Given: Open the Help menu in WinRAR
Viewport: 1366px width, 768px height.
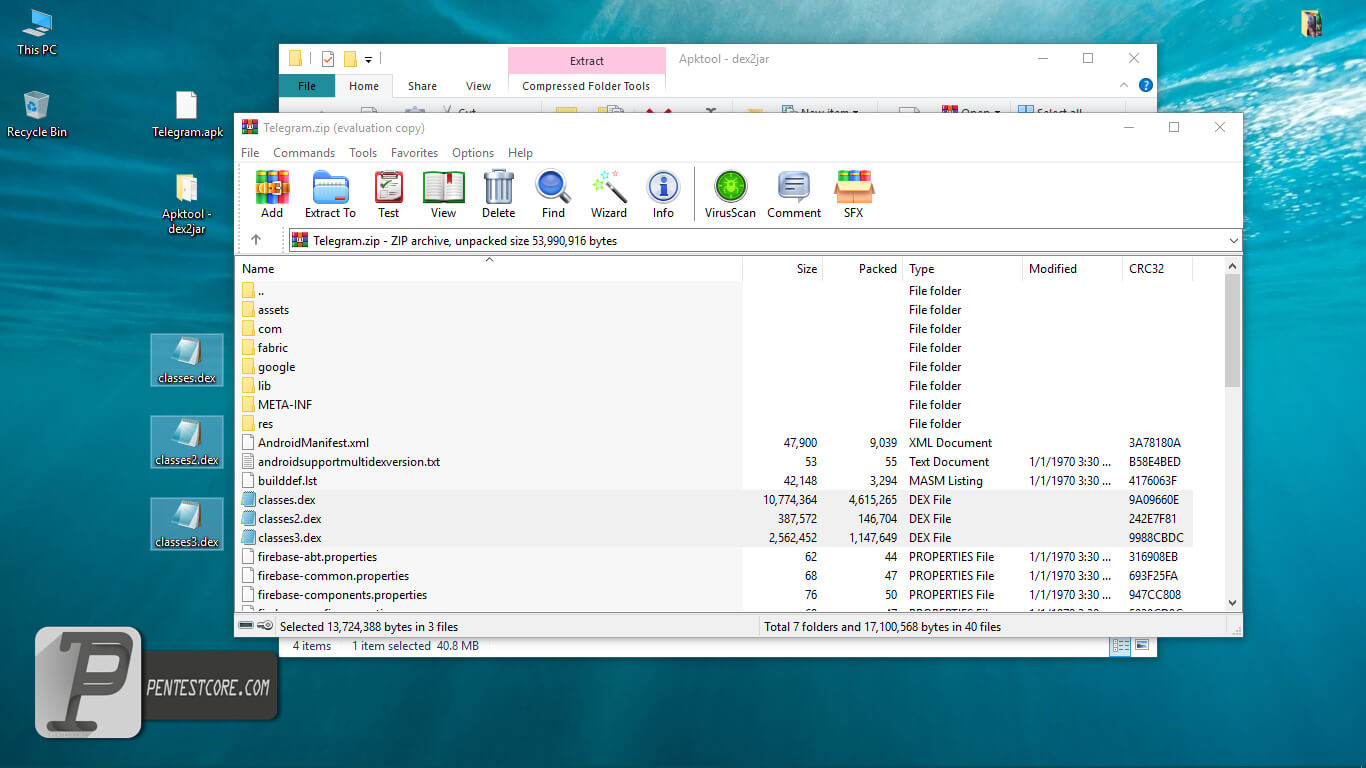Looking at the screenshot, I should 520,153.
